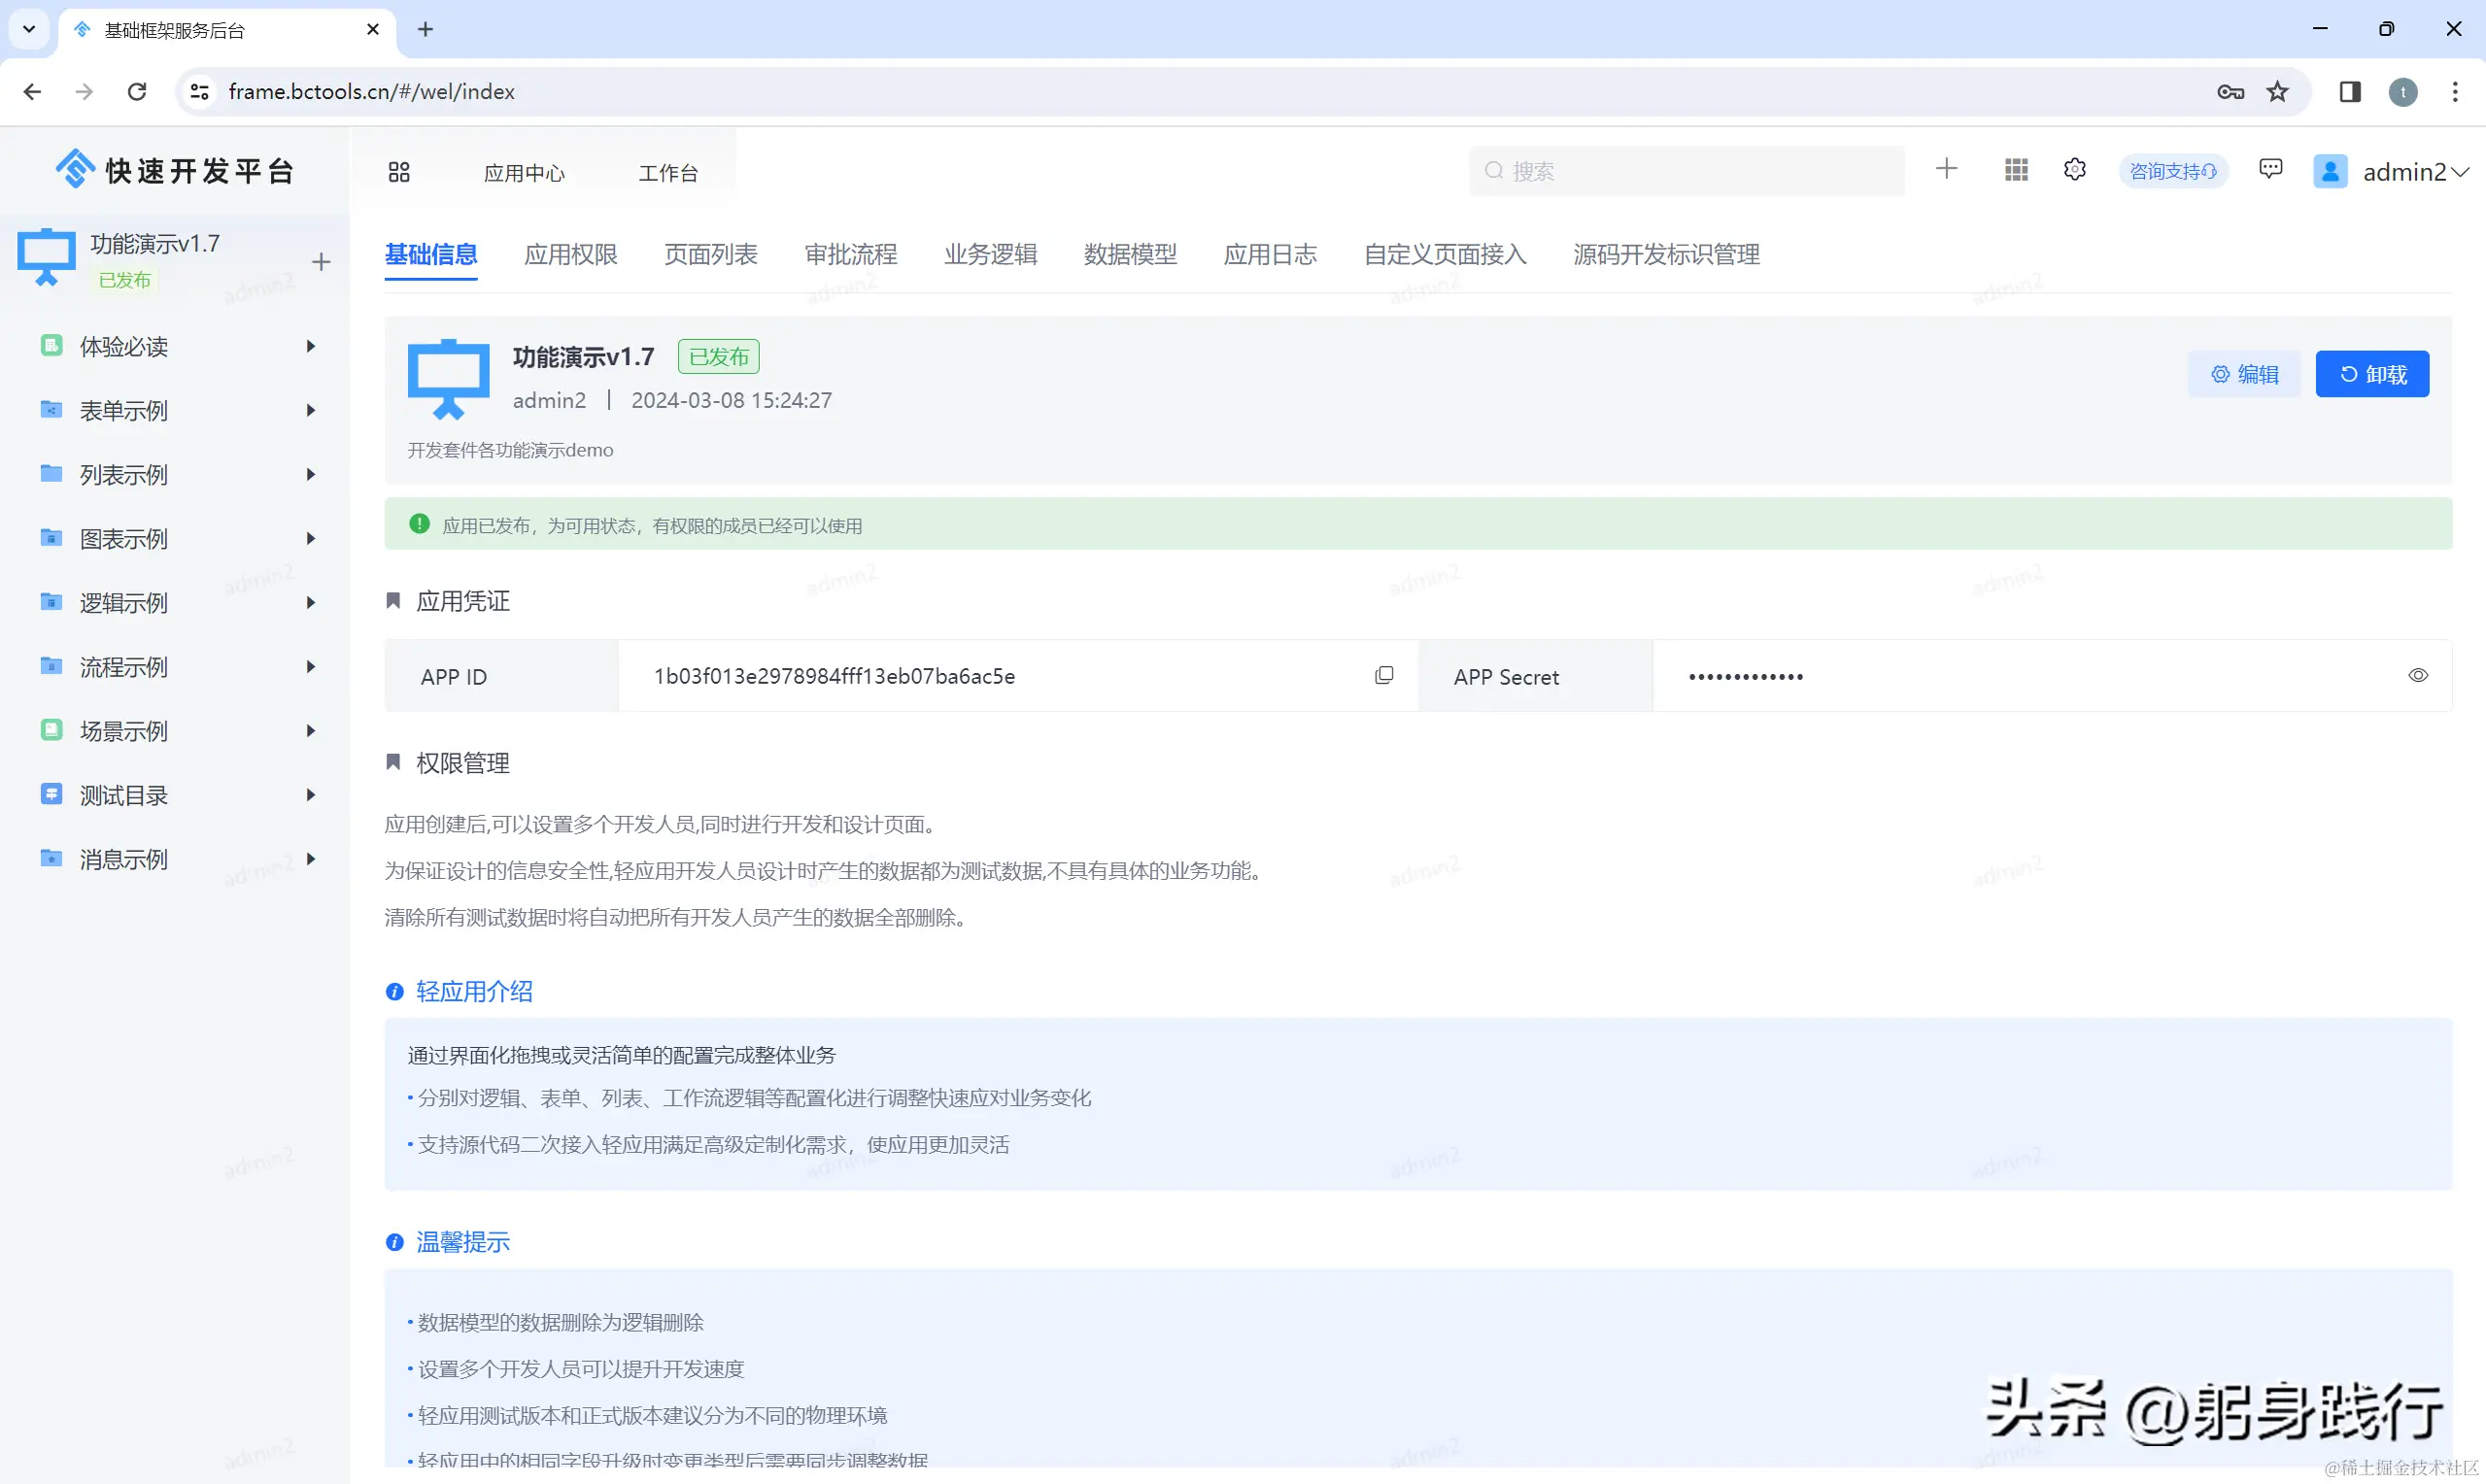This screenshot has width=2486, height=1484.
Task: Open the messages chat bubble icon
Action: pos(2270,169)
